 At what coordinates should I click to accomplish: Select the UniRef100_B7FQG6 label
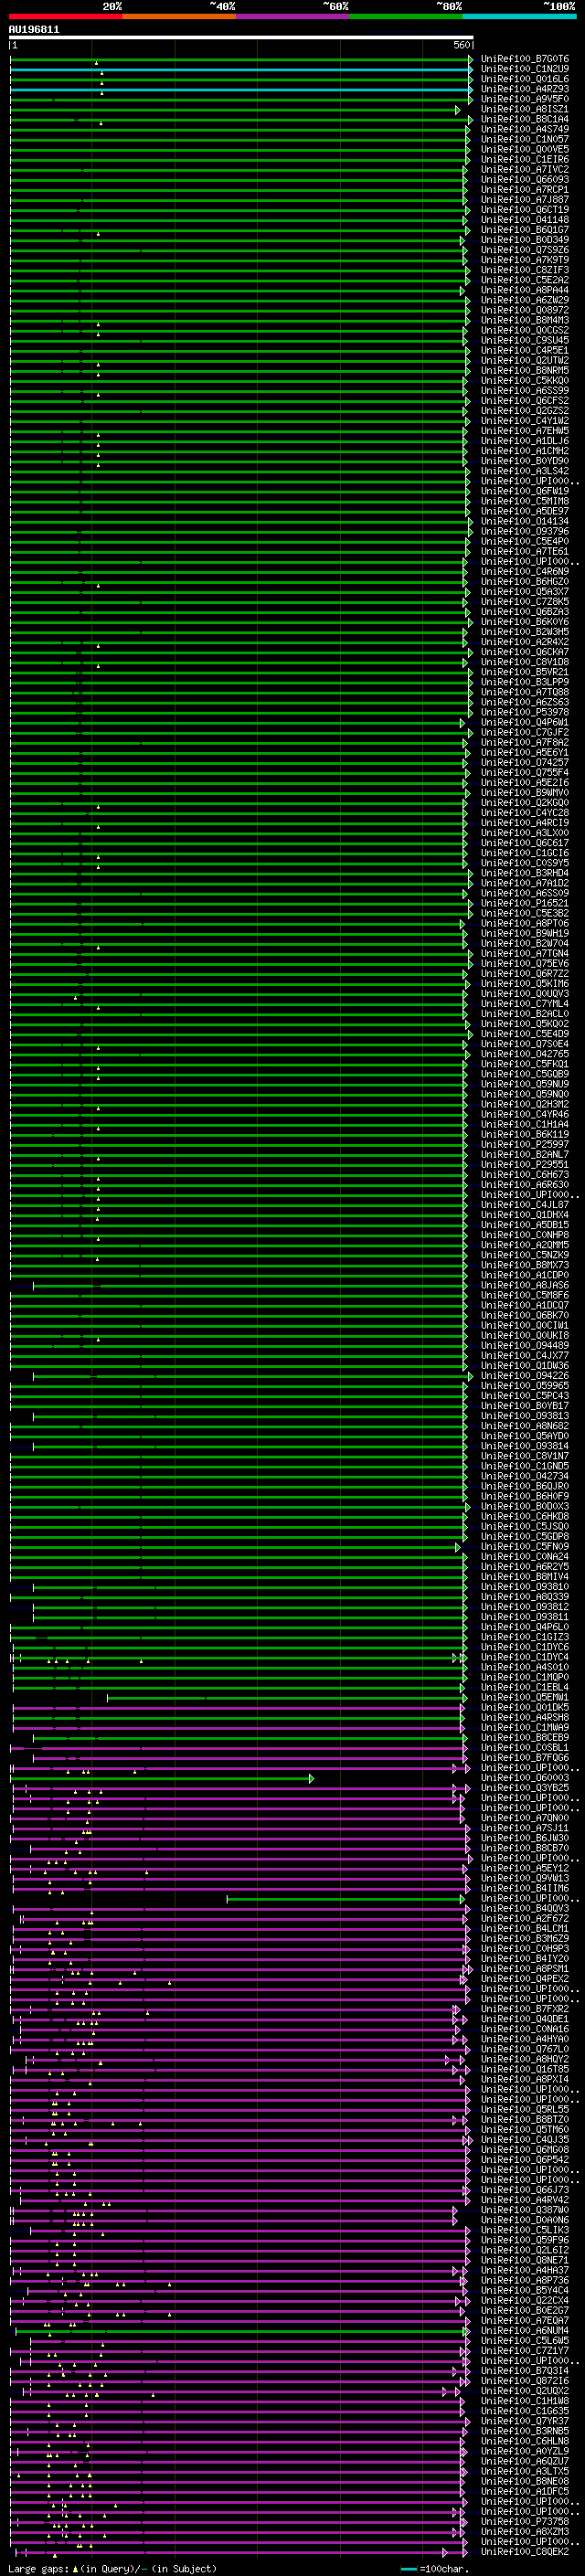(x=525, y=1758)
